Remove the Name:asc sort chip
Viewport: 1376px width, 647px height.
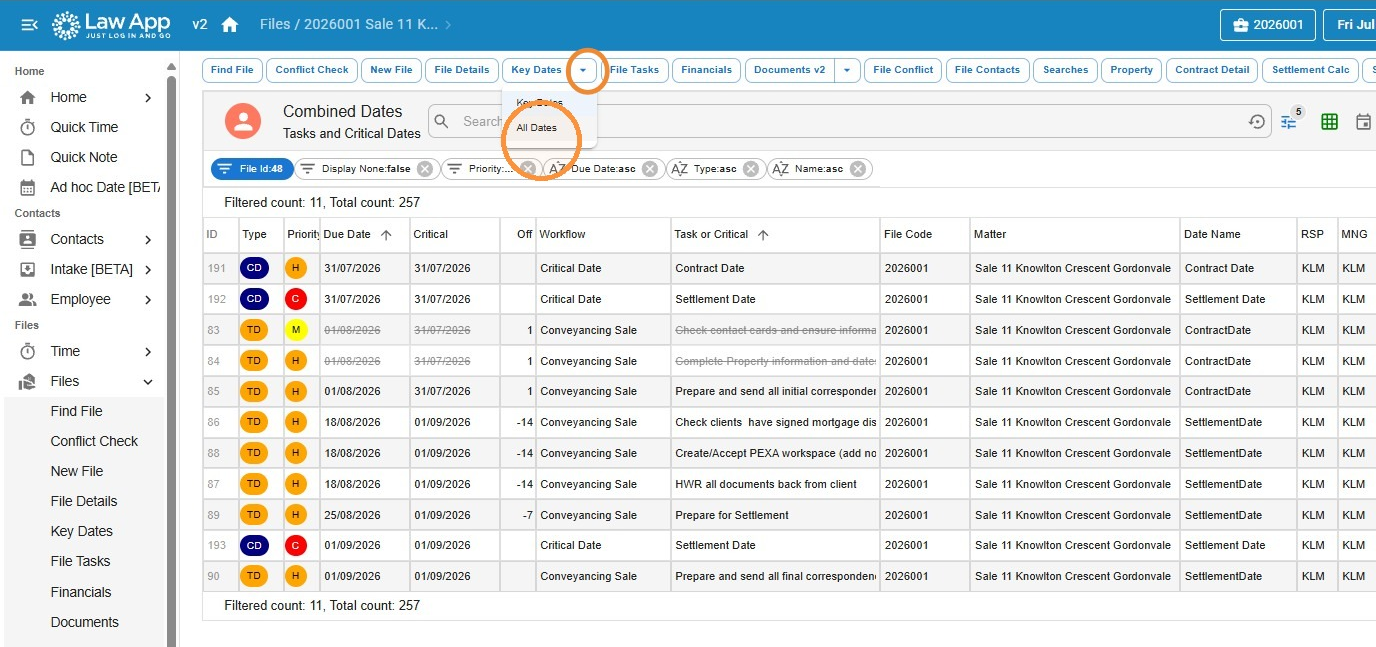[857, 169]
